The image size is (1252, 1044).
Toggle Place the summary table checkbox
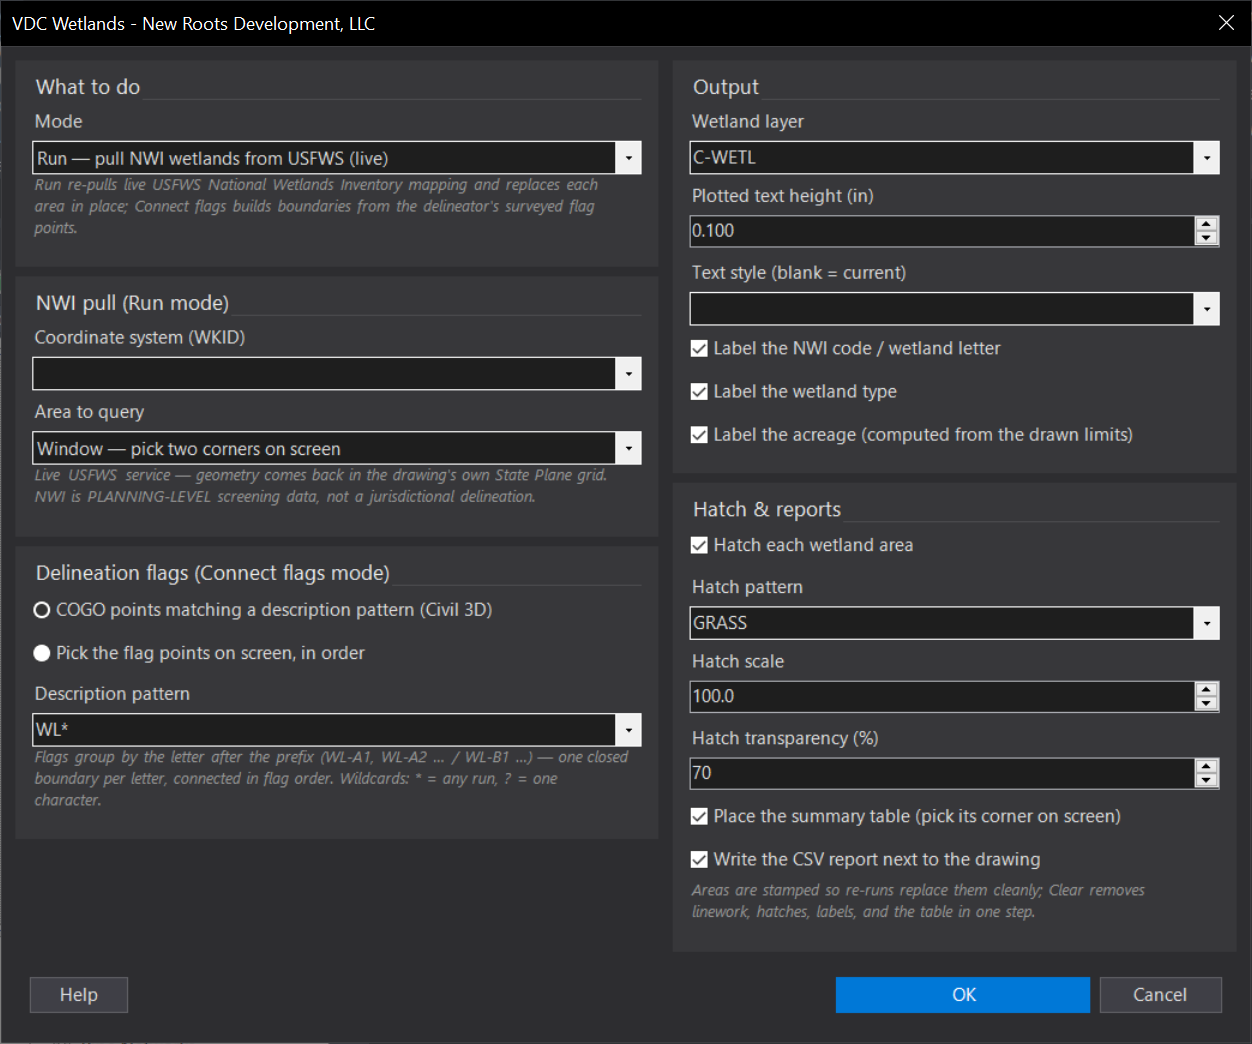pyautogui.click(x=906, y=816)
